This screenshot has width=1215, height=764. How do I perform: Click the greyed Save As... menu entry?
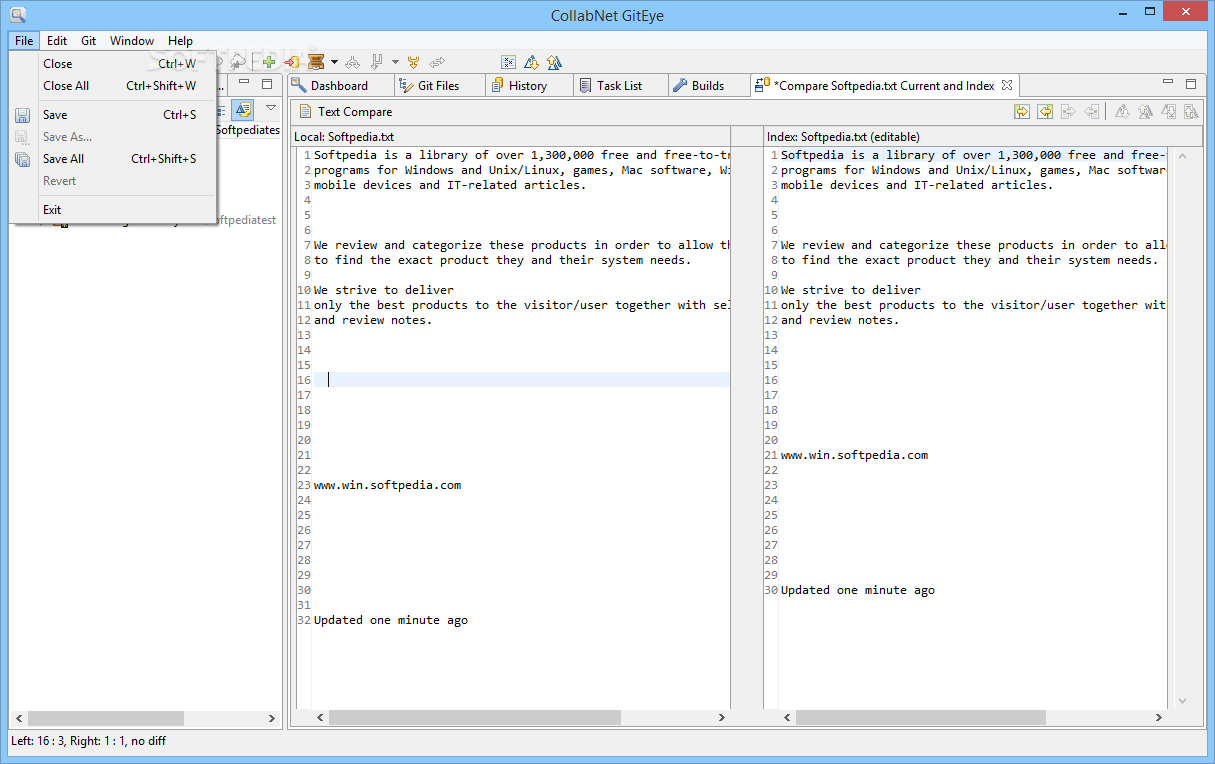point(113,137)
